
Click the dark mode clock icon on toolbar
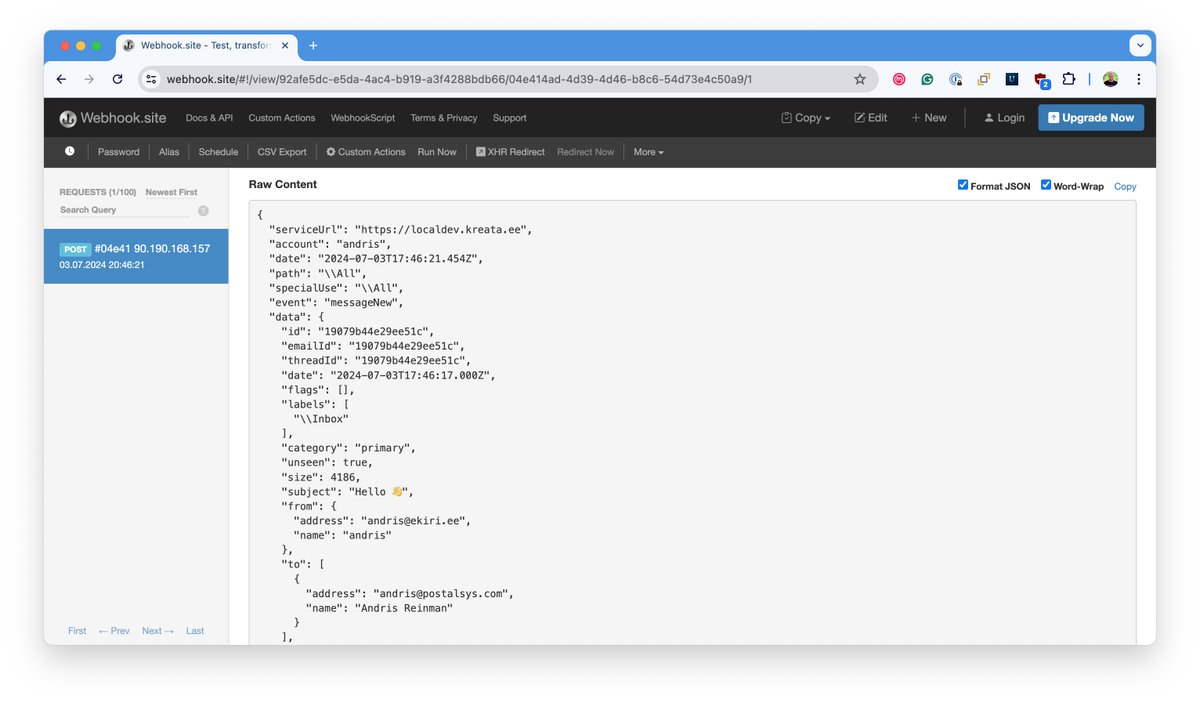tap(69, 151)
